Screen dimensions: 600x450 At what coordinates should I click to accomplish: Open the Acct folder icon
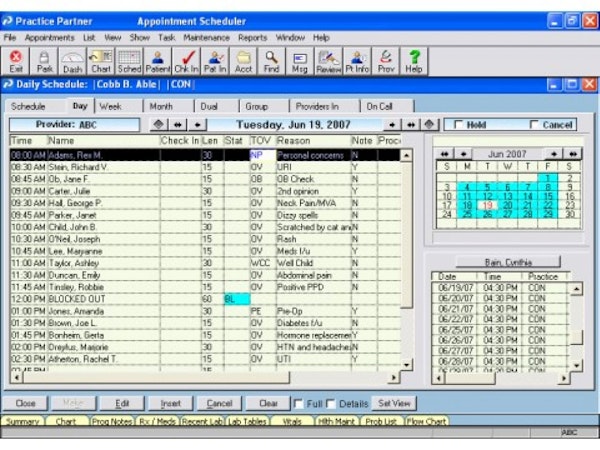pyautogui.click(x=243, y=61)
